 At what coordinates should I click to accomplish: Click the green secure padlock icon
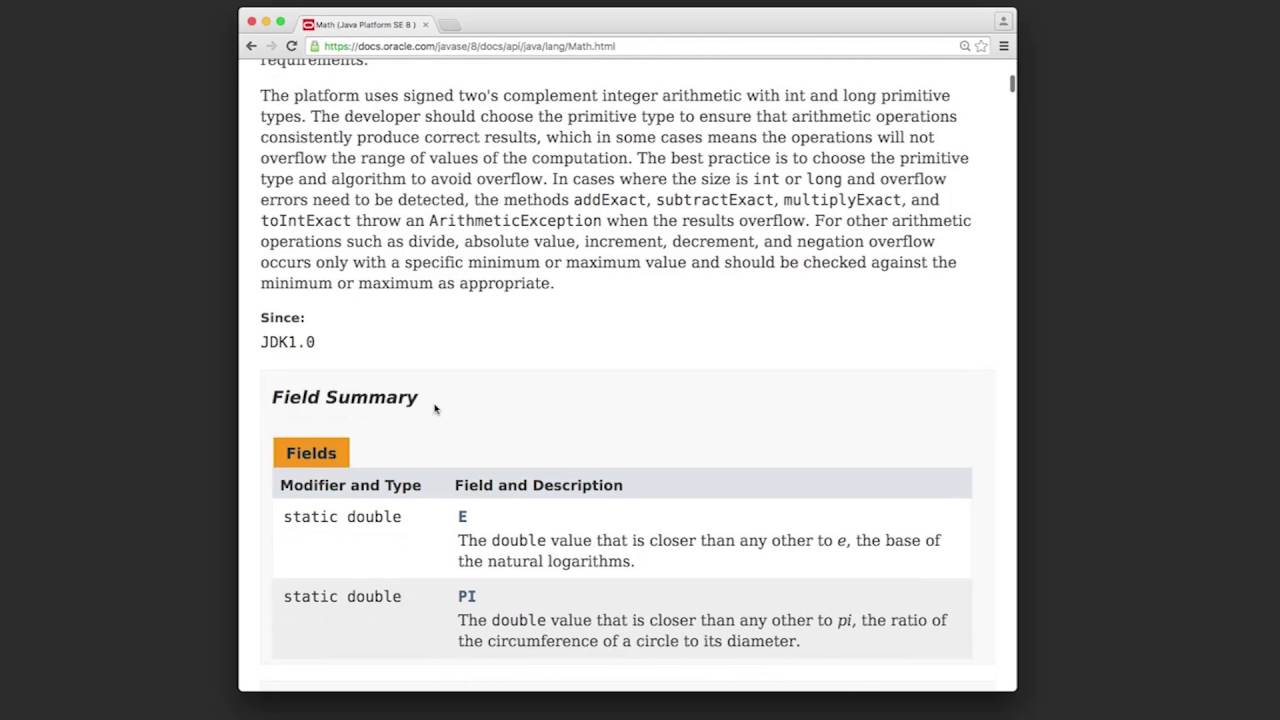coord(315,46)
